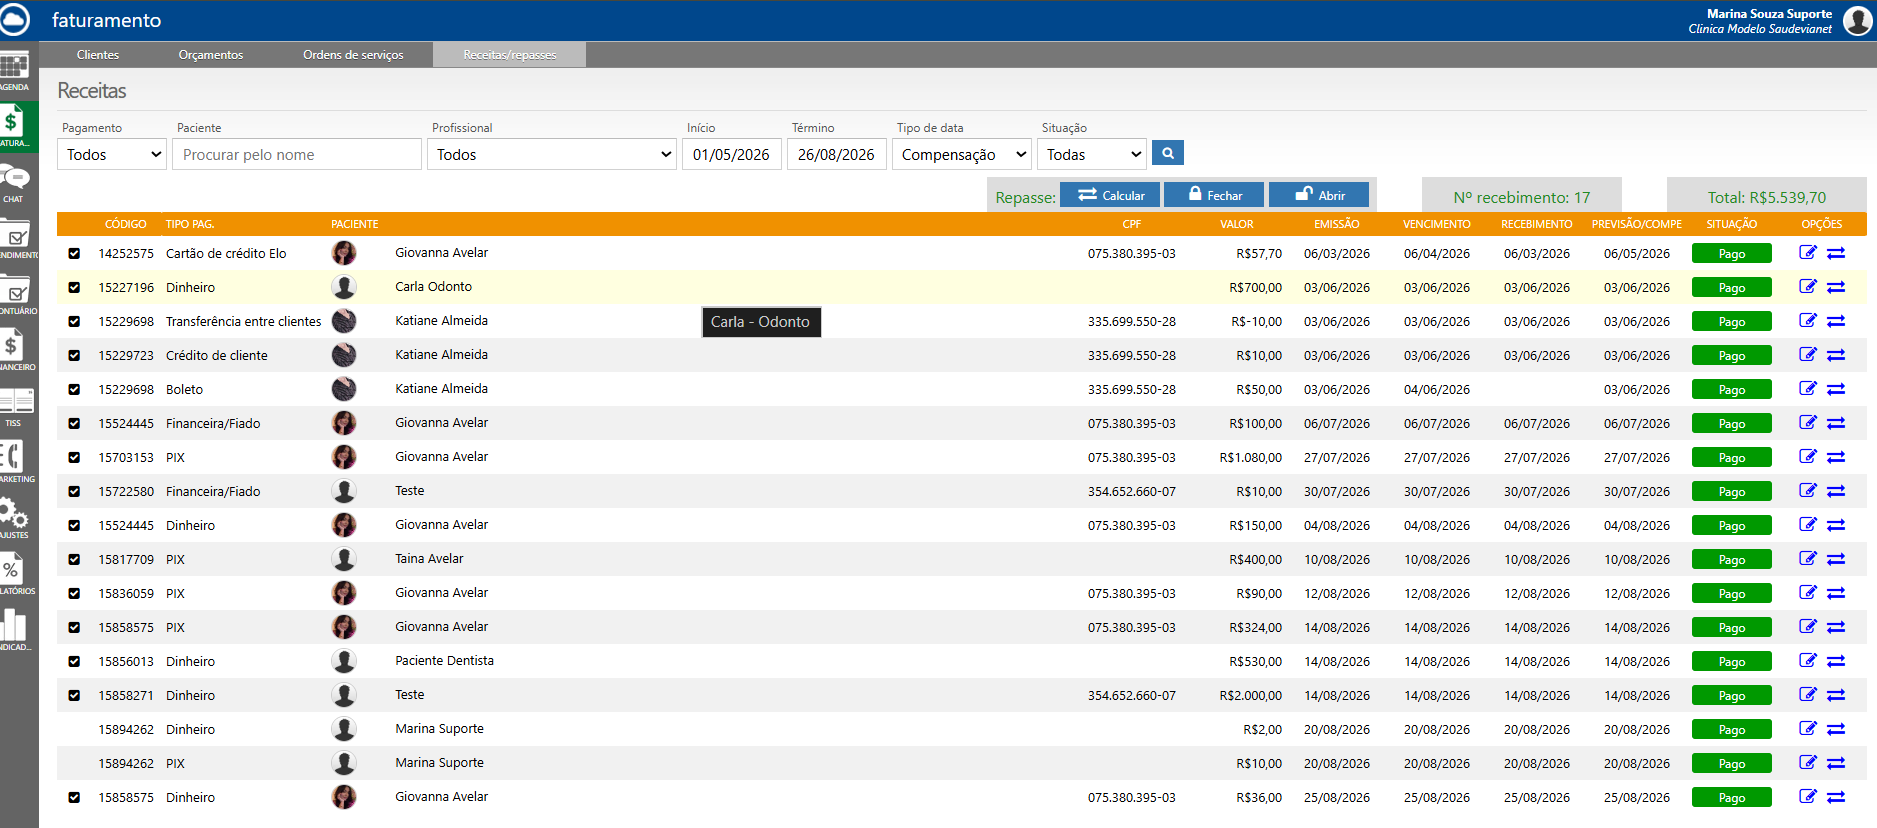The width and height of the screenshot is (1877, 828).
Task: Click user avatar icon in top right
Action: point(1857,20)
